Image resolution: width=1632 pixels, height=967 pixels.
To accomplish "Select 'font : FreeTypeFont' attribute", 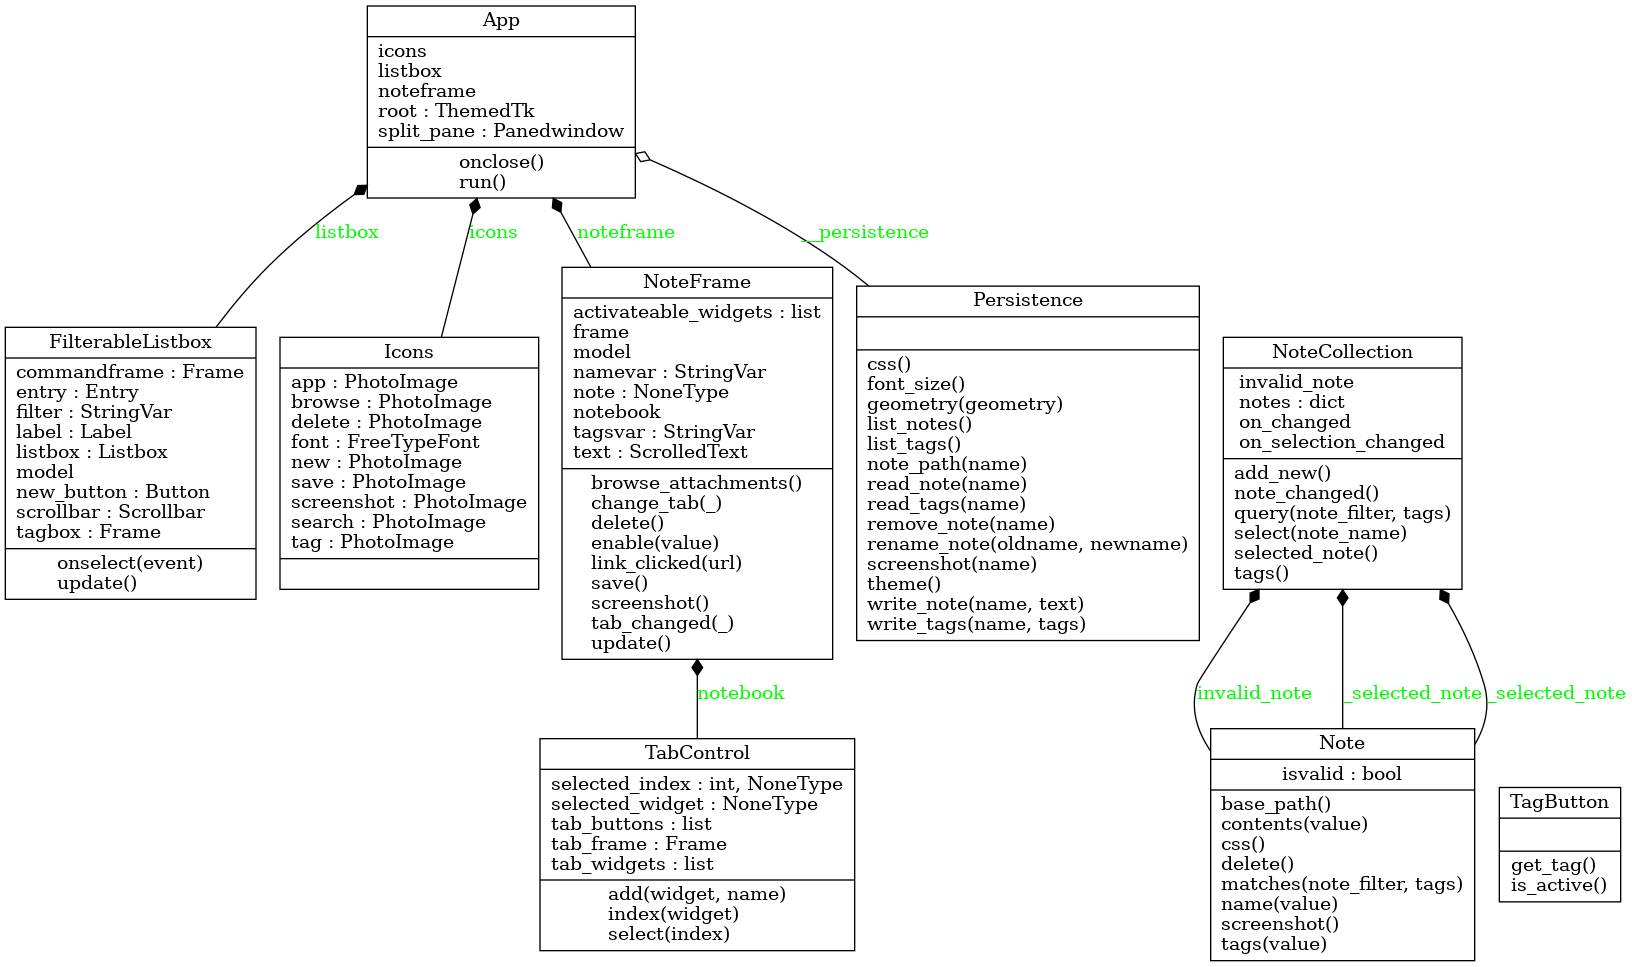I will point(385,442).
